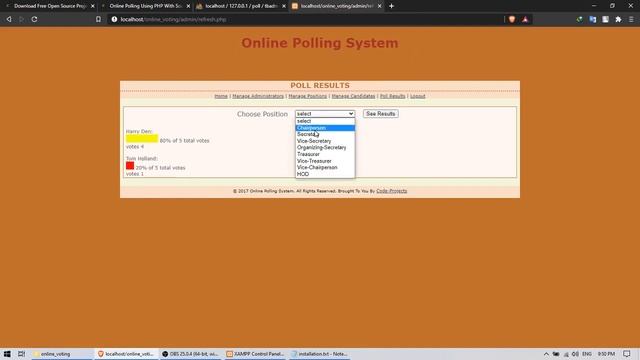
Task: Click '20% of 5 total votes' text
Action: click(x=160, y=168)
